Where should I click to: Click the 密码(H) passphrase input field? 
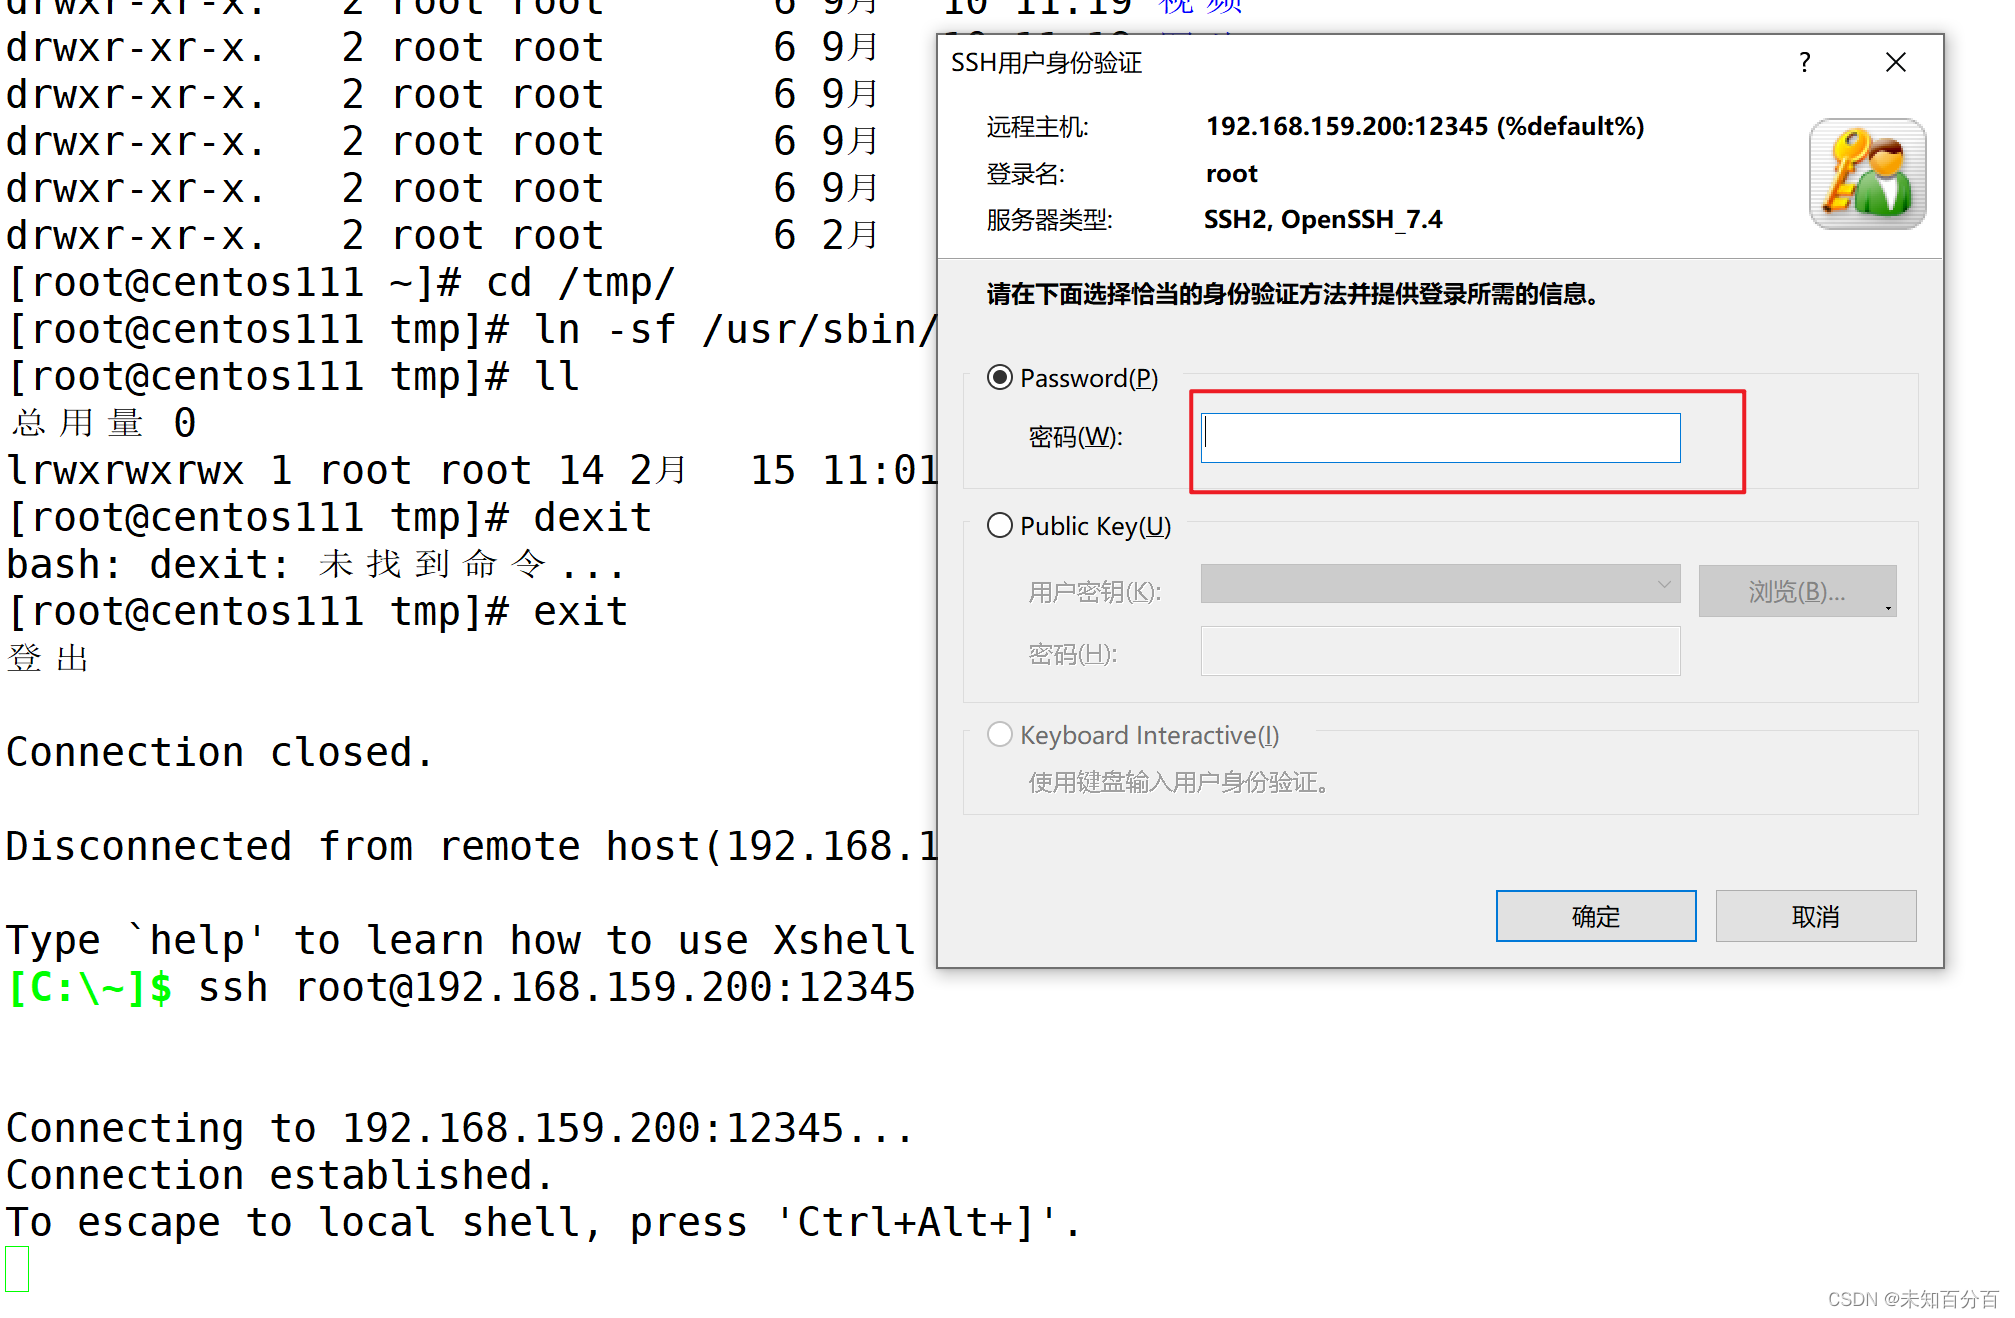tap(1438, 651)
